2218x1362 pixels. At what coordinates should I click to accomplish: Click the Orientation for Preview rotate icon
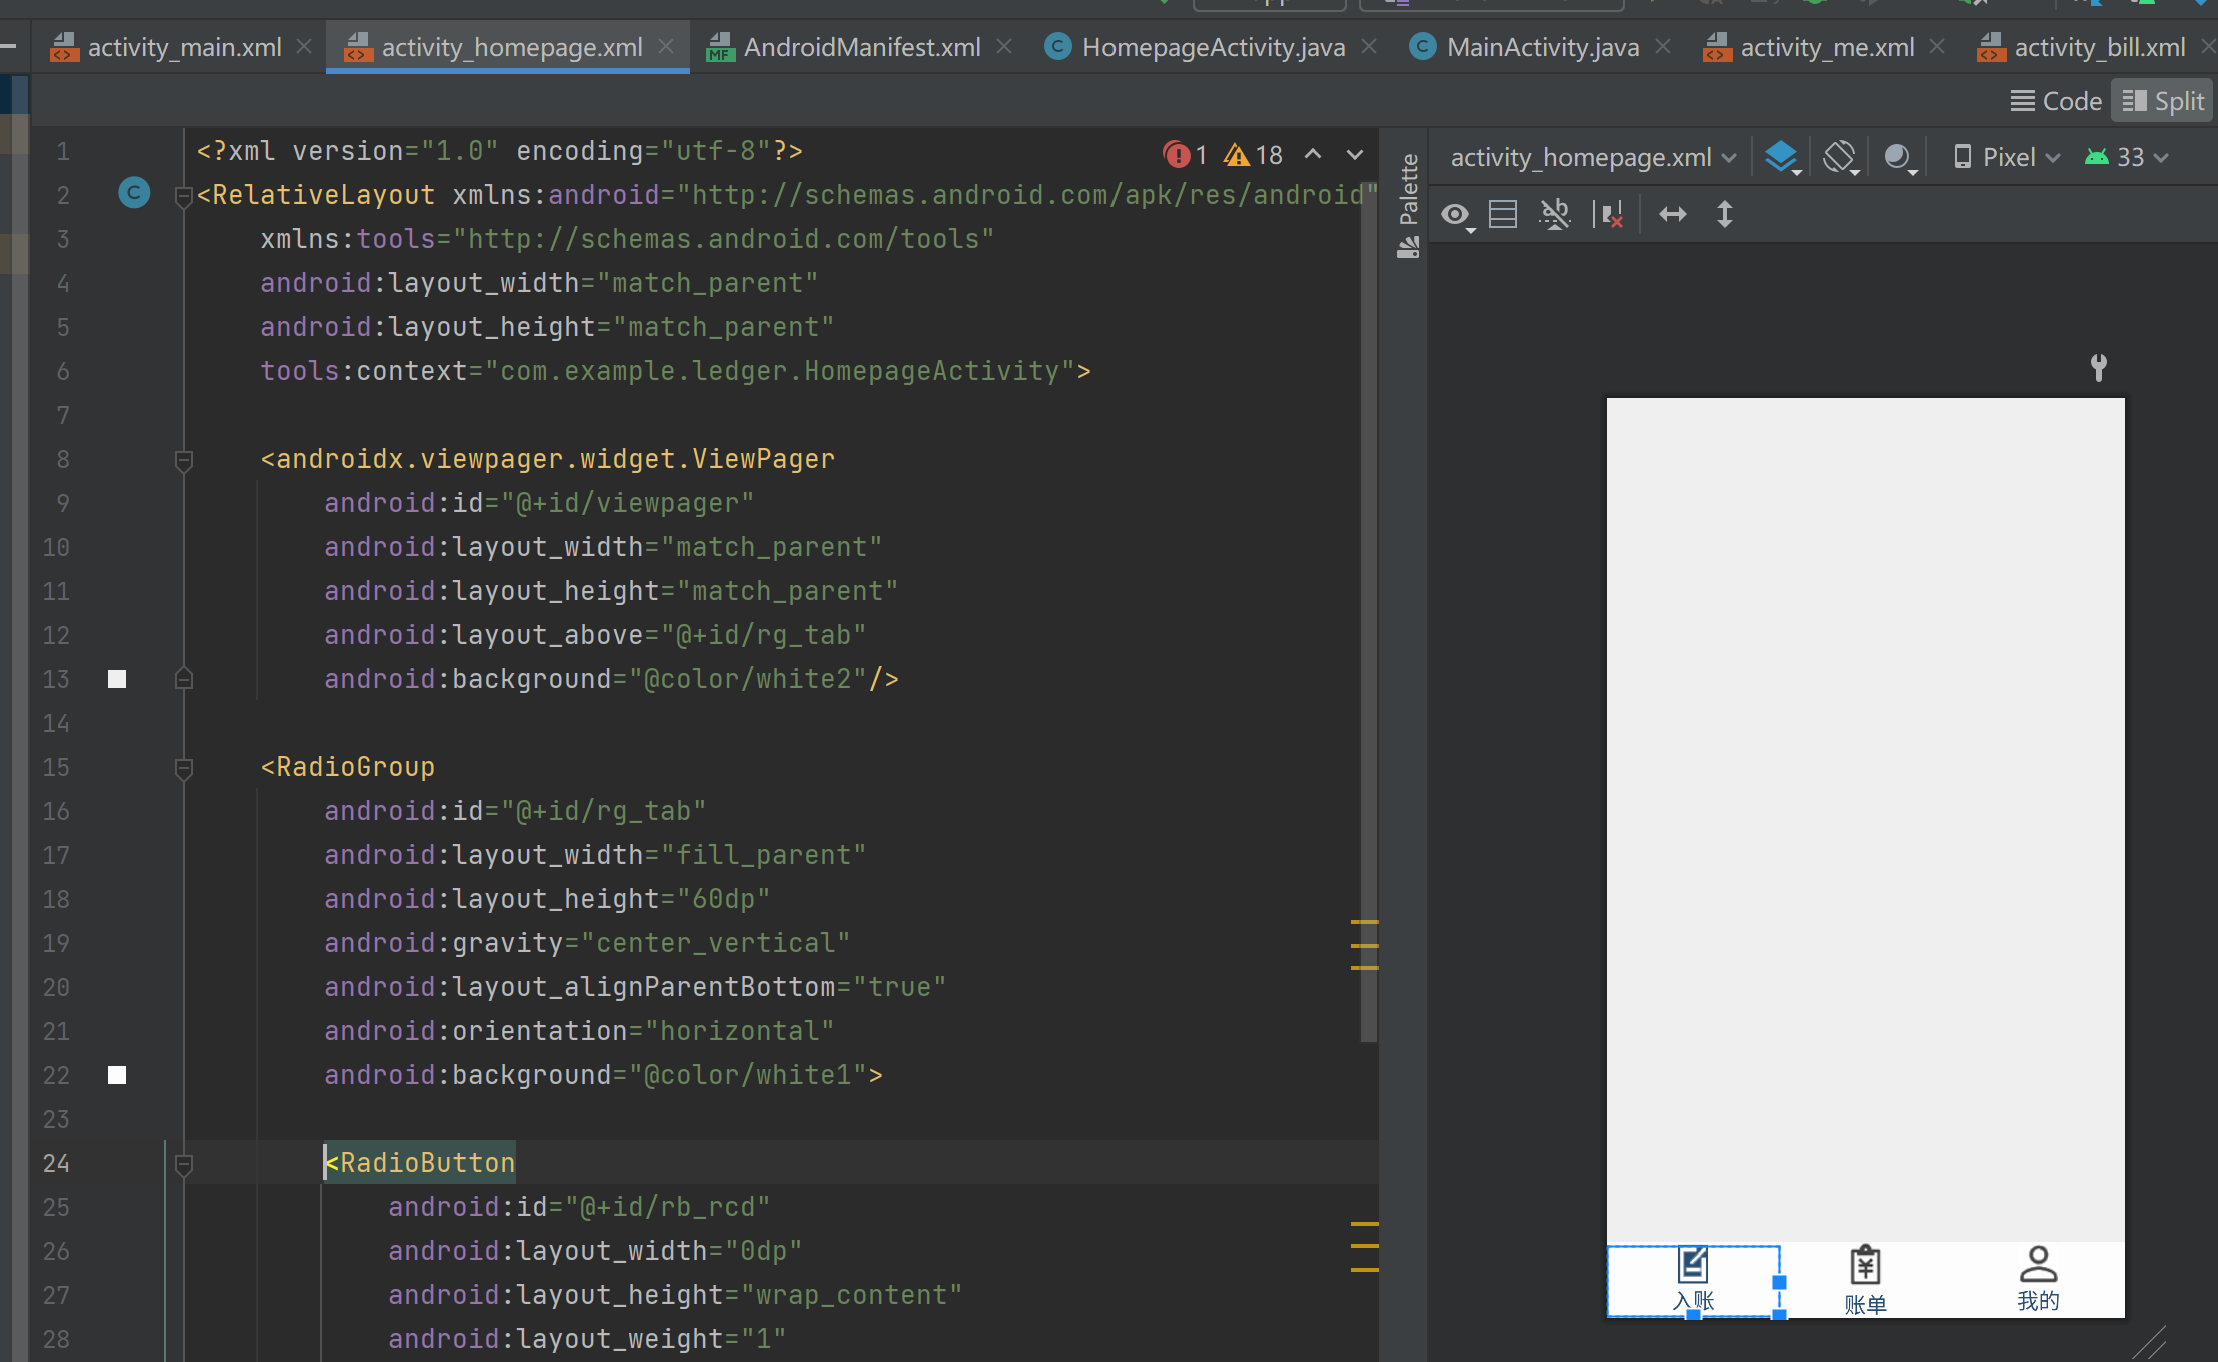(1839, 157)
